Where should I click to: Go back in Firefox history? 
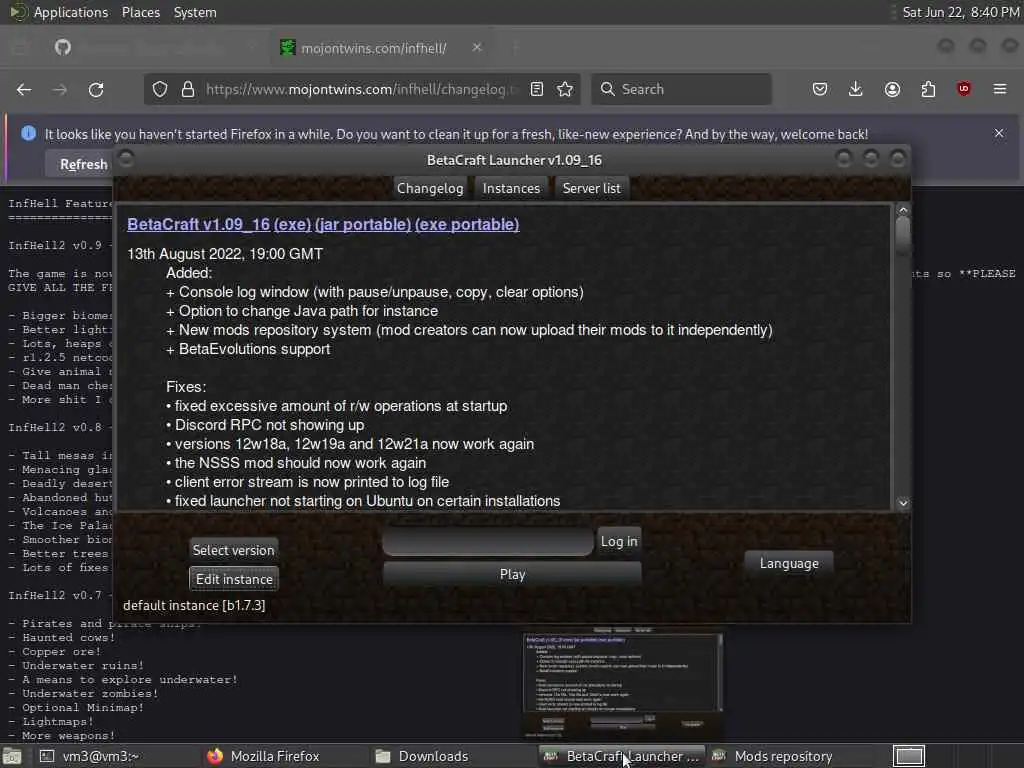[x=24, y=89]
